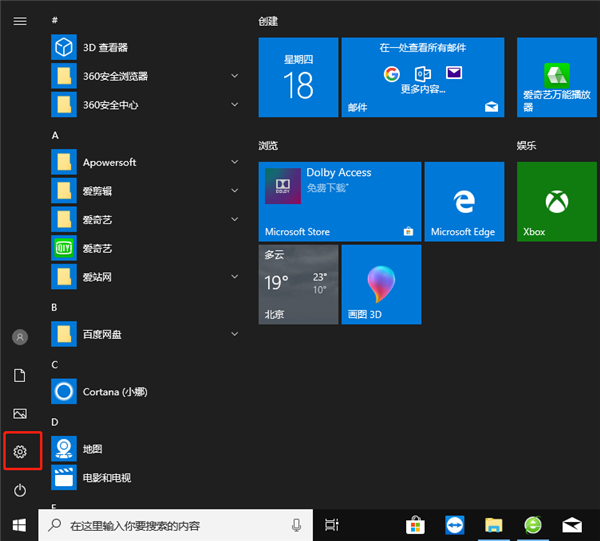Click the letter B section header
This screenshot has height=541, width=600.
click(54, 308)
